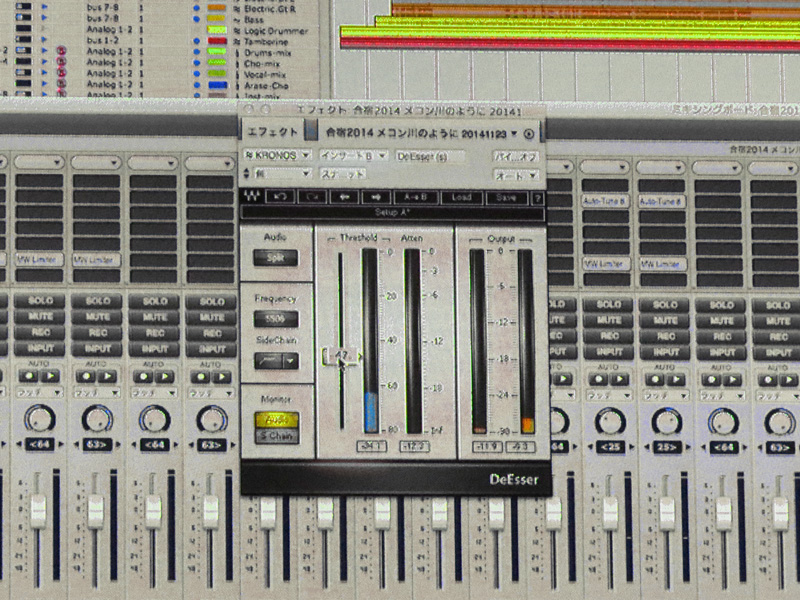800x600 pixels.
Task: Click the blue automation dot on the Tamborine row
Action: tap(196, 41)
